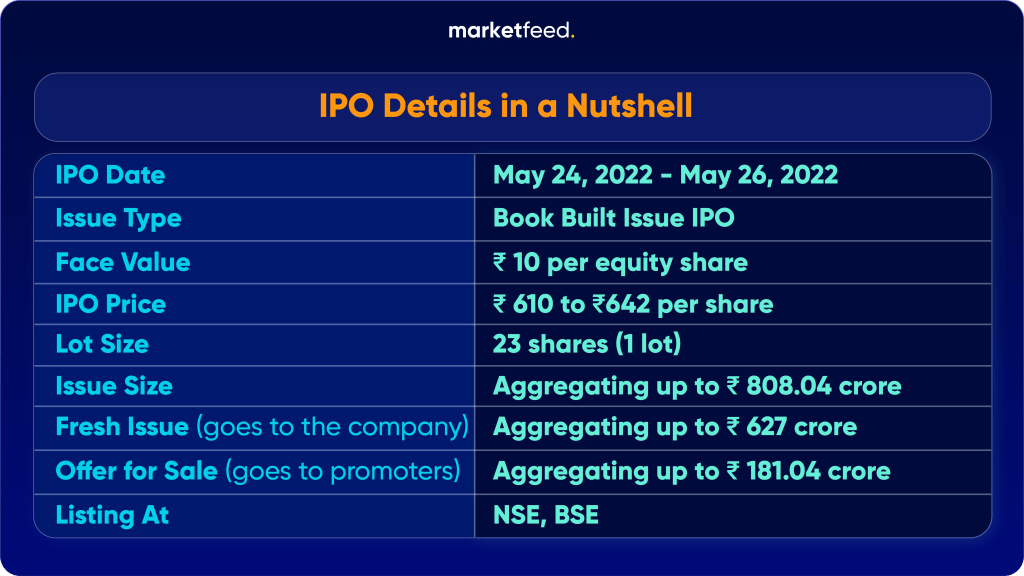Select 'Aggregating up to ₹ 627 crore' value

pyautogui.click(x=675, y=428)
